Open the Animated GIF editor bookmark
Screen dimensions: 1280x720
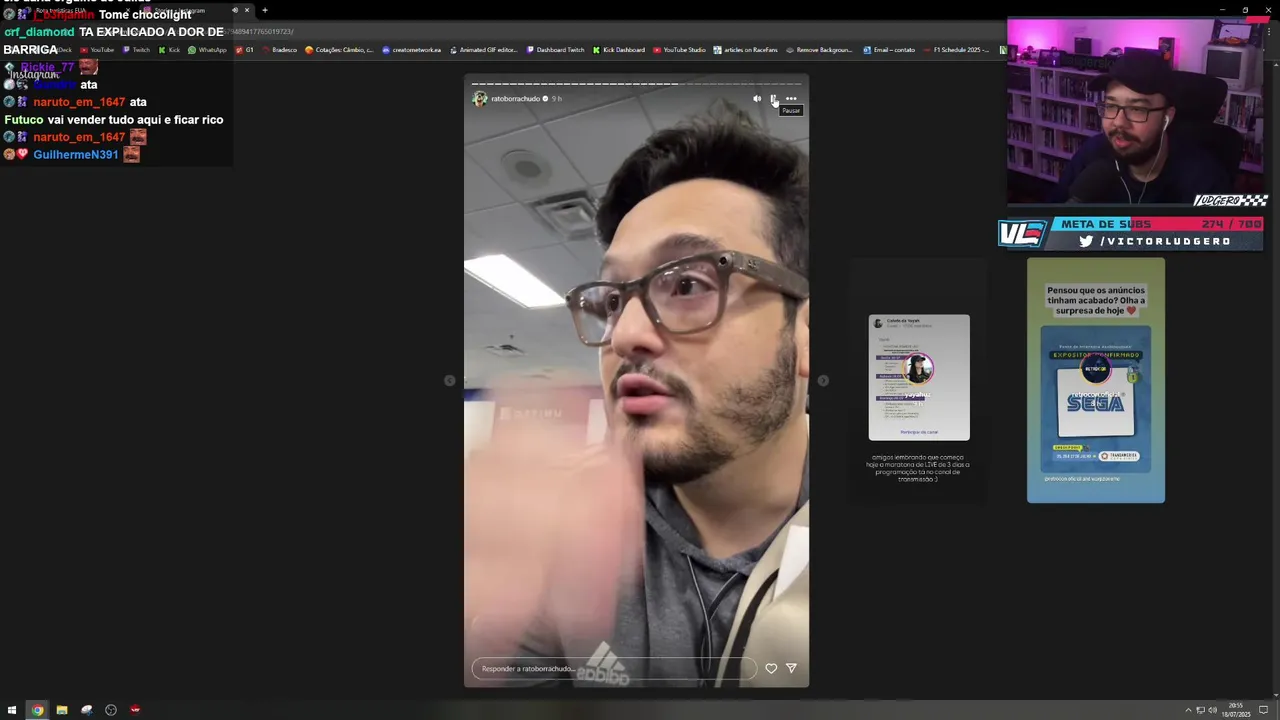[484, 50]
